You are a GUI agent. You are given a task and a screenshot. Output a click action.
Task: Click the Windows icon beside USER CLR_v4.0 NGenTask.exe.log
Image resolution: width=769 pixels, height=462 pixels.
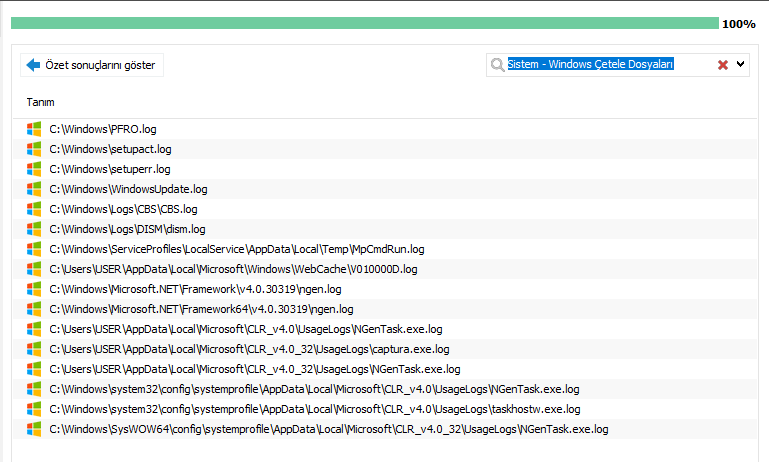pyautogui.click(x=34, y=329)
